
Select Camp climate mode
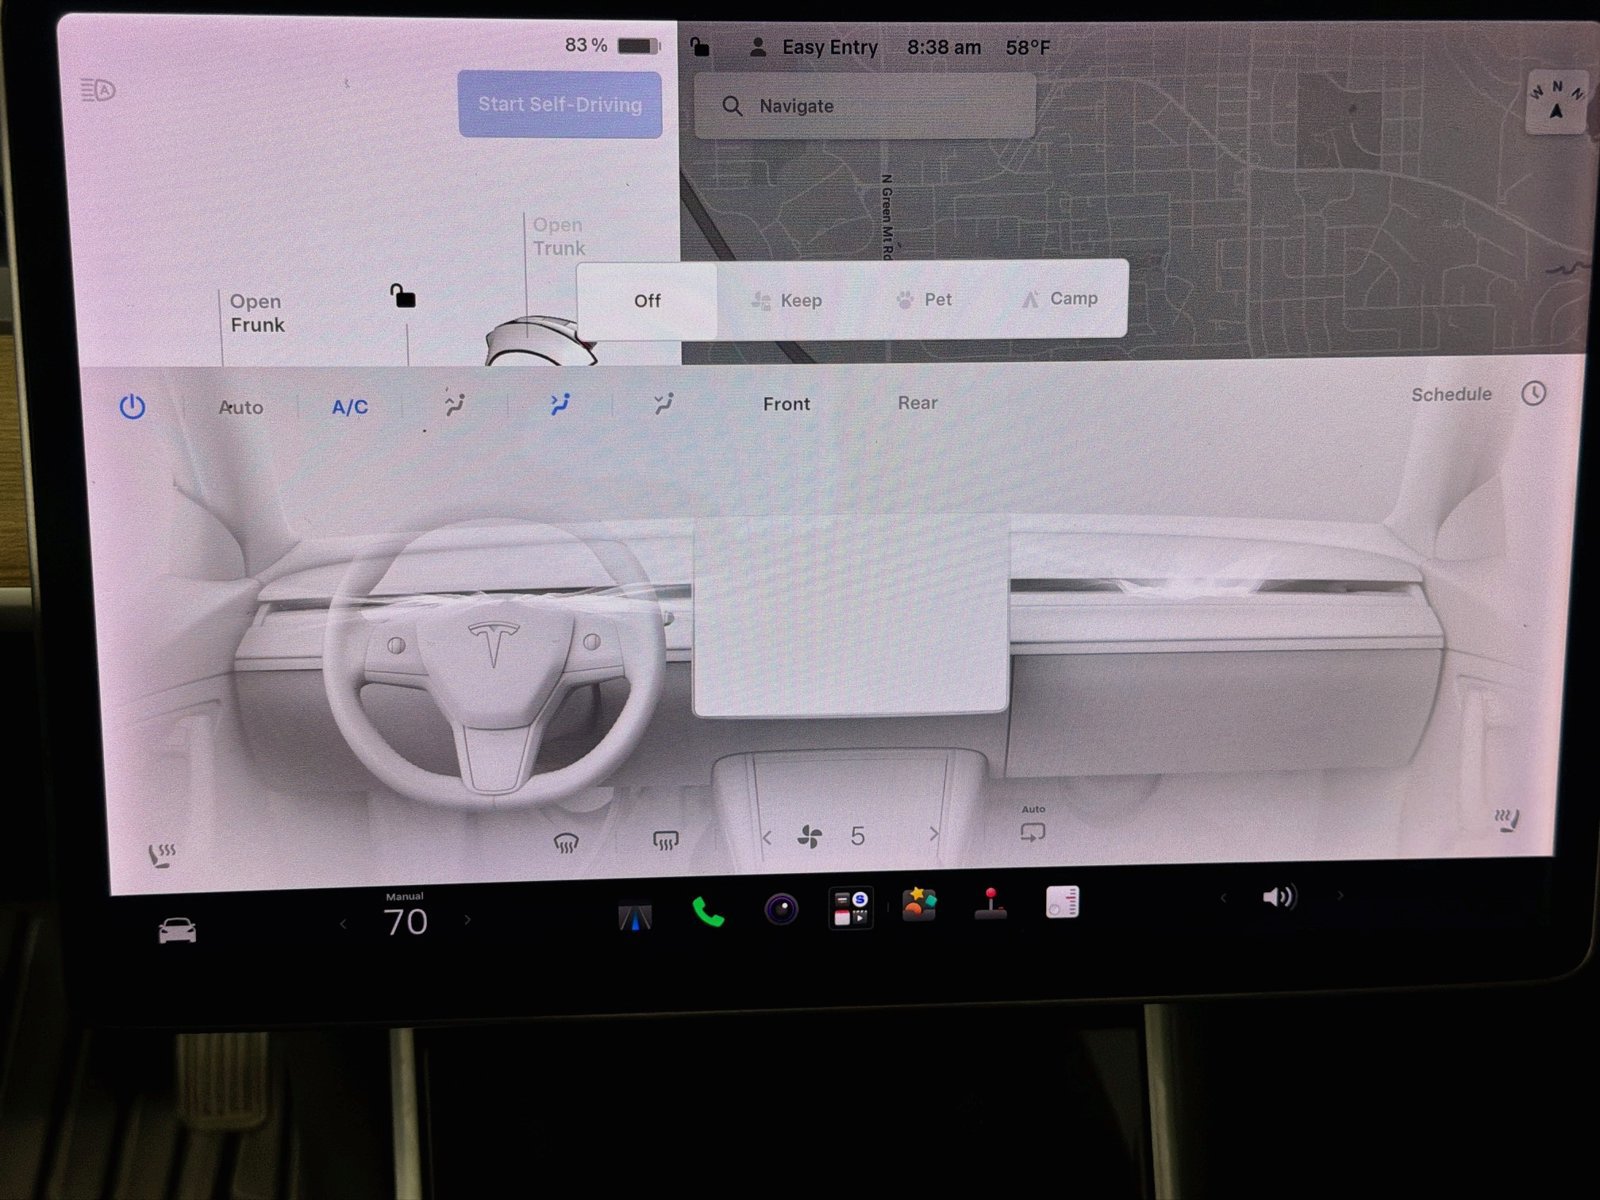[1060, 298]
